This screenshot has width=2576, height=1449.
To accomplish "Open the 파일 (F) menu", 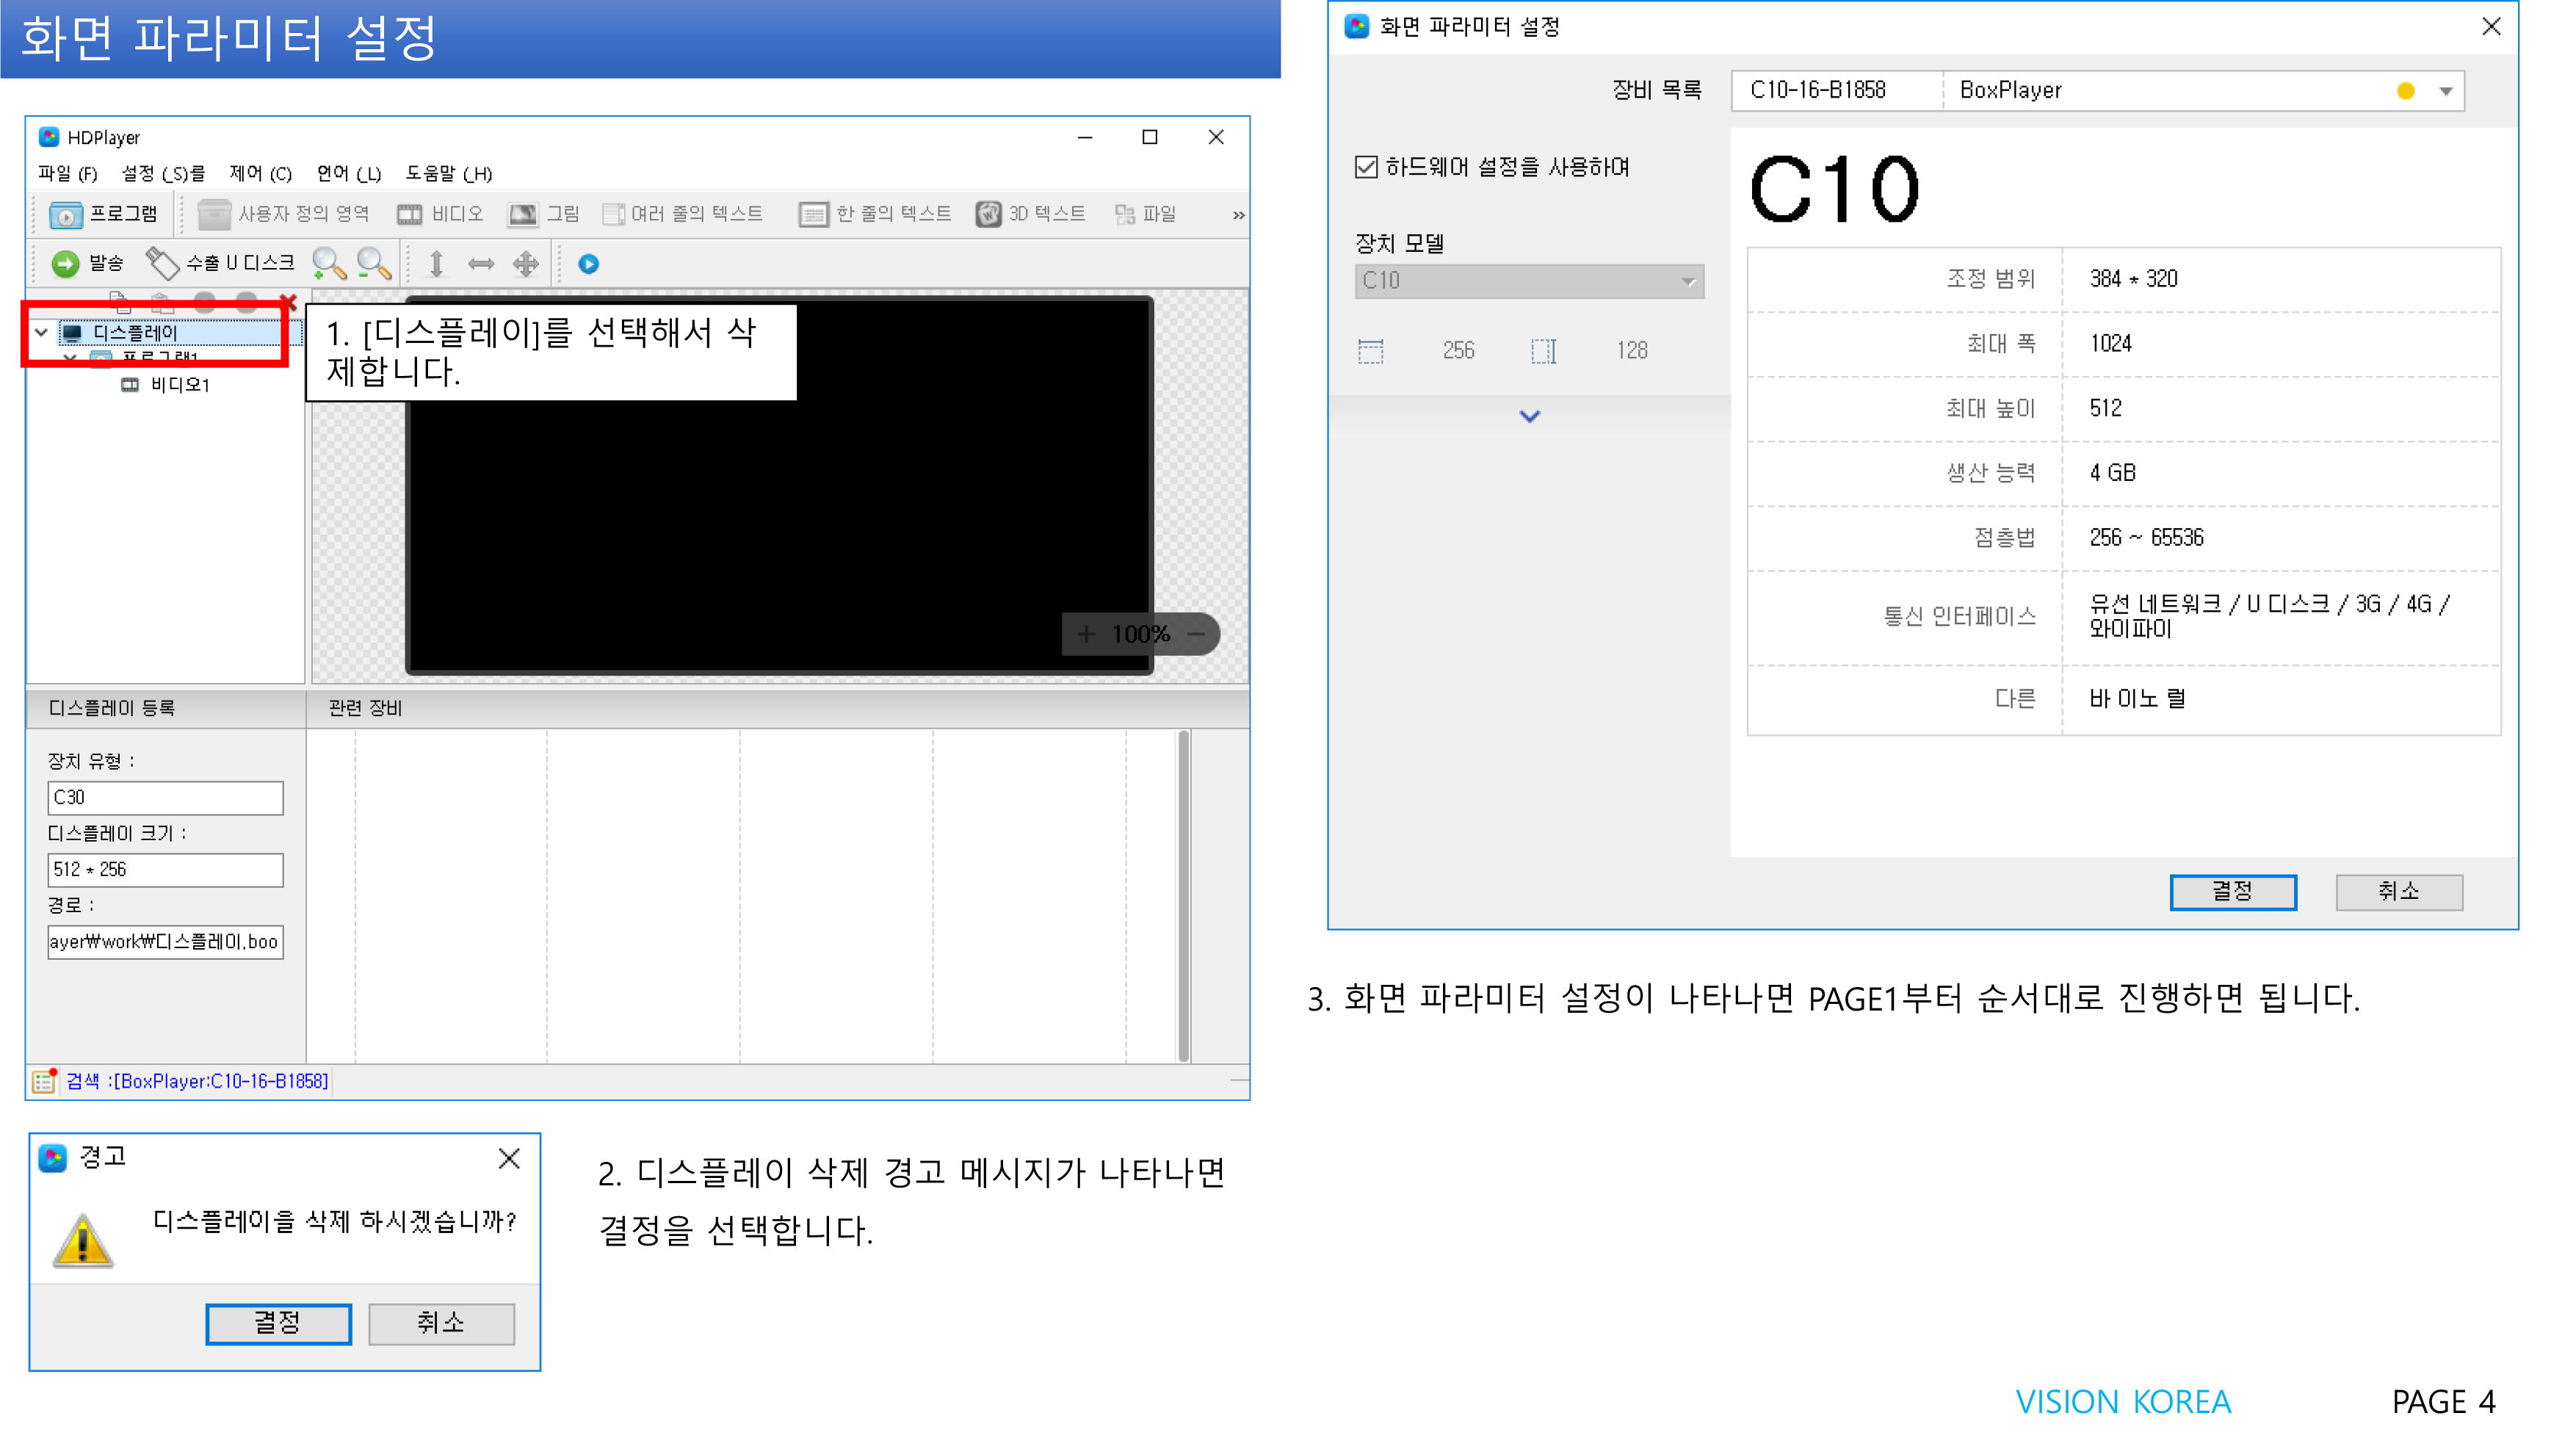I will (68, 173).
